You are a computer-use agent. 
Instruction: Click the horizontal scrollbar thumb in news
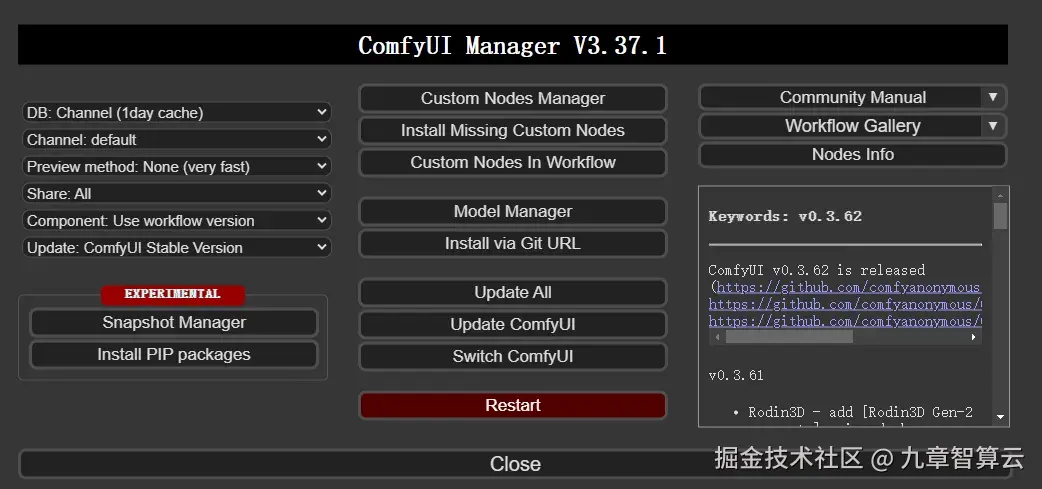pos(789,337)
